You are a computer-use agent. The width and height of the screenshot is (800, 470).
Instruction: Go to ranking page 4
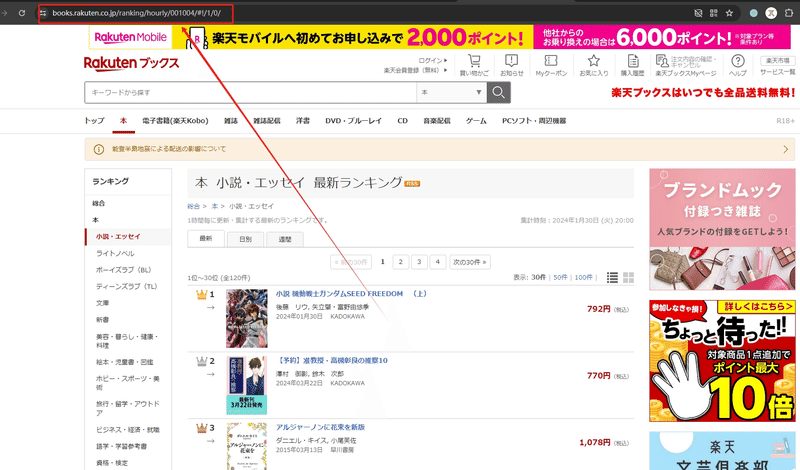[437, 262]
